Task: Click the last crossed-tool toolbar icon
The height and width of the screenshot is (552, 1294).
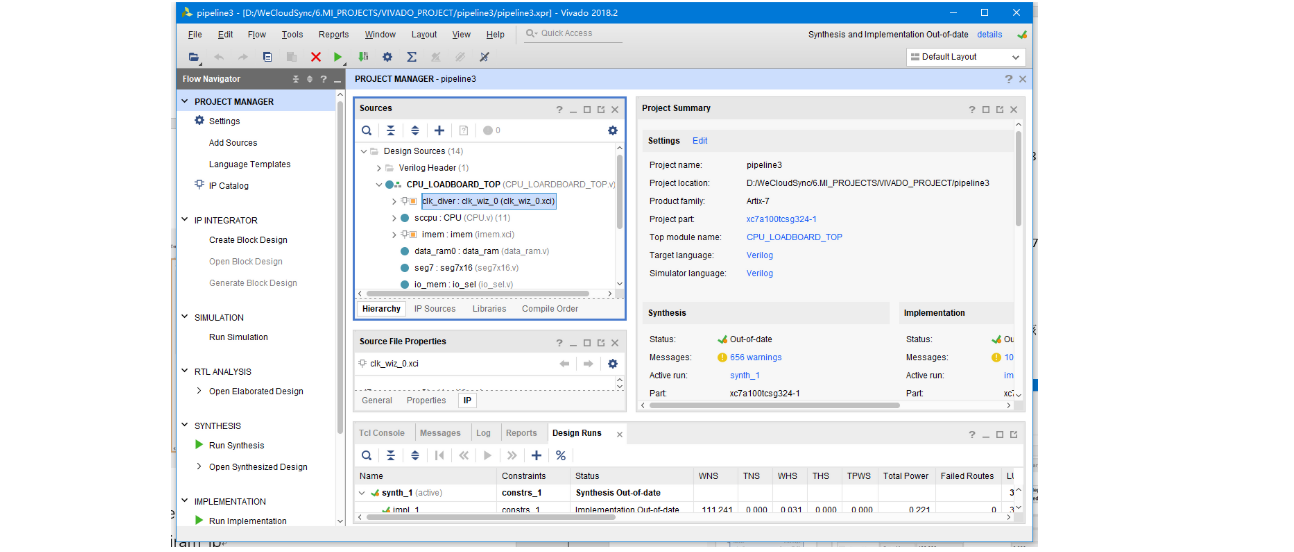Action: tap(484, 57)
